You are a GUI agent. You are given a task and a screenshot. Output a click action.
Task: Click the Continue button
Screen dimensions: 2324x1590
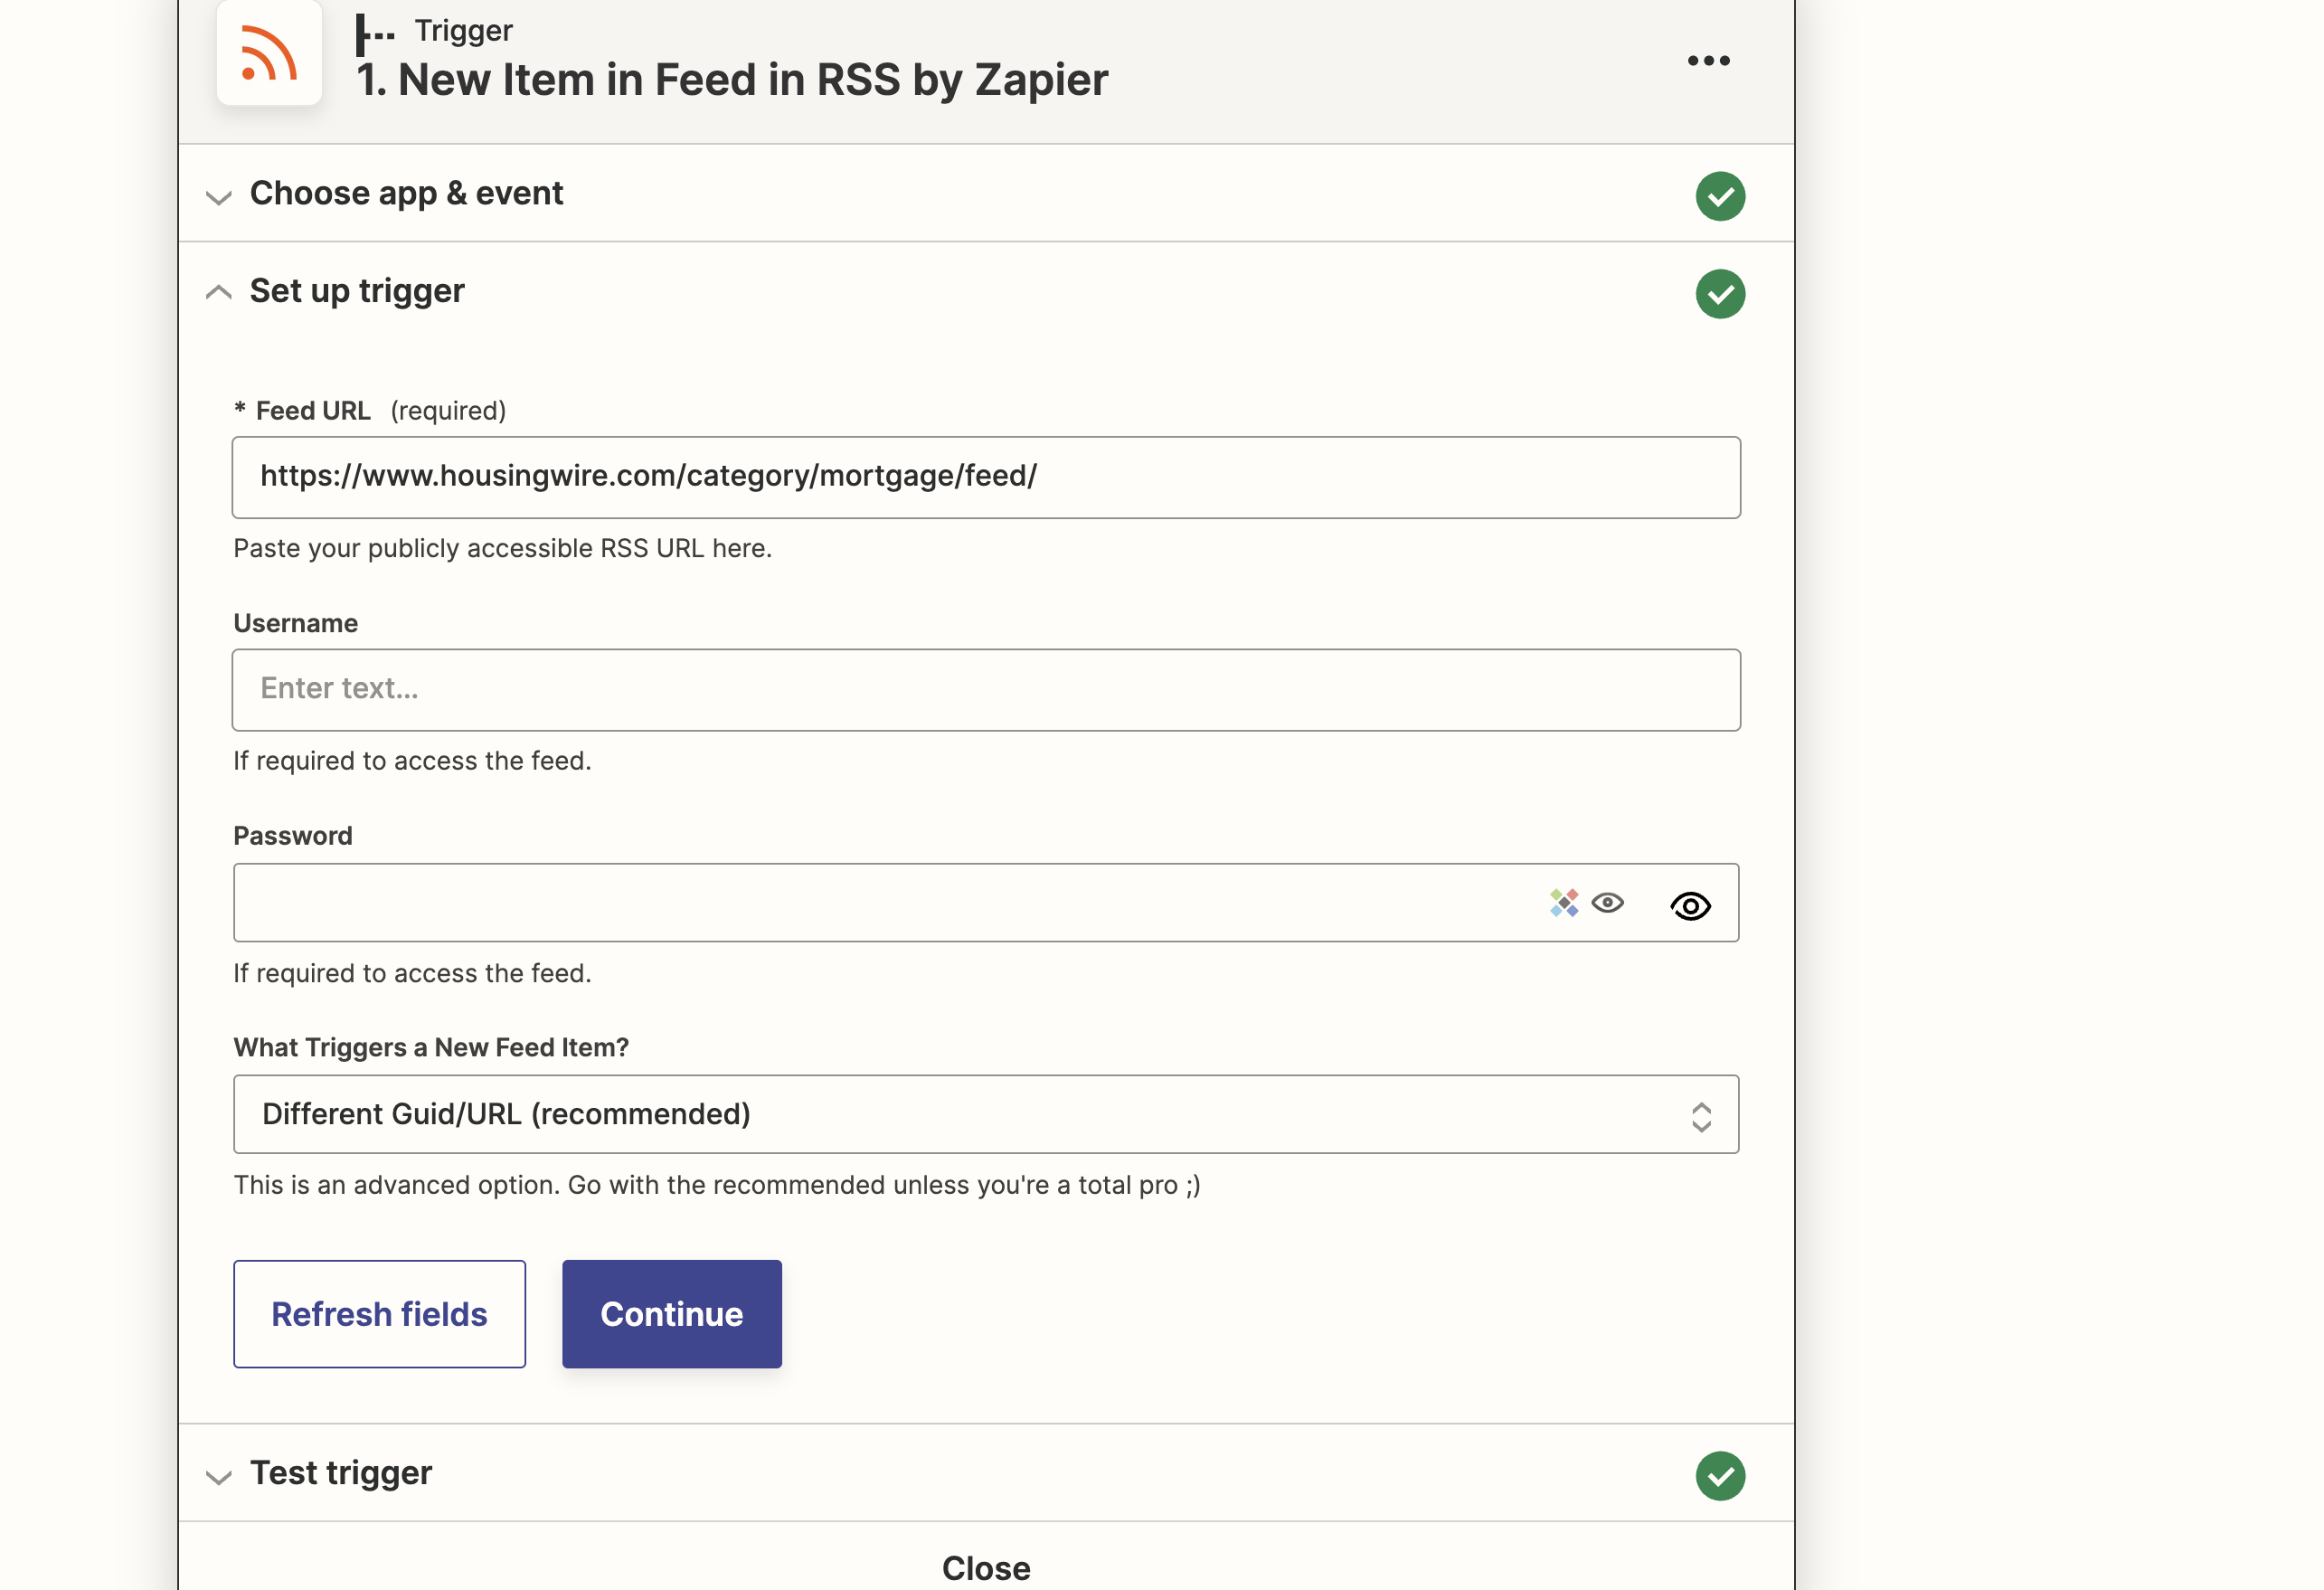(x=672, y=1314)
